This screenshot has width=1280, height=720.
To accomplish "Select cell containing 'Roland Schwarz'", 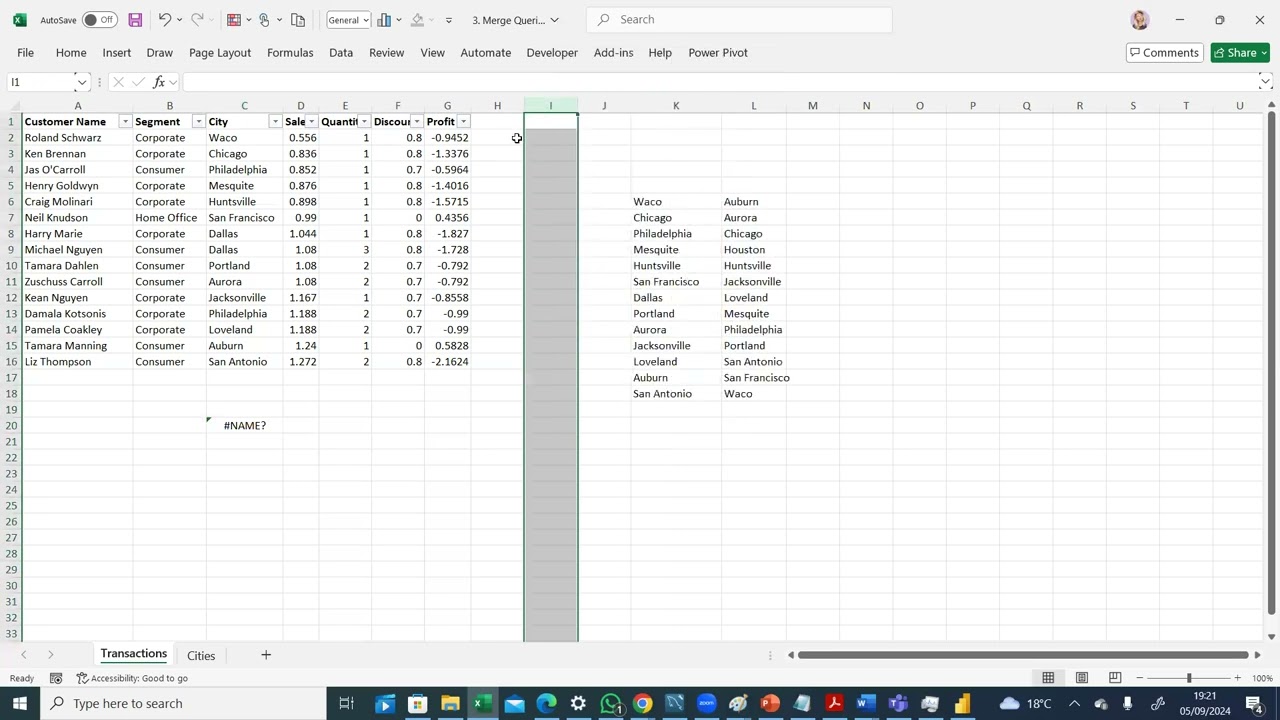I will coord(77,138).
